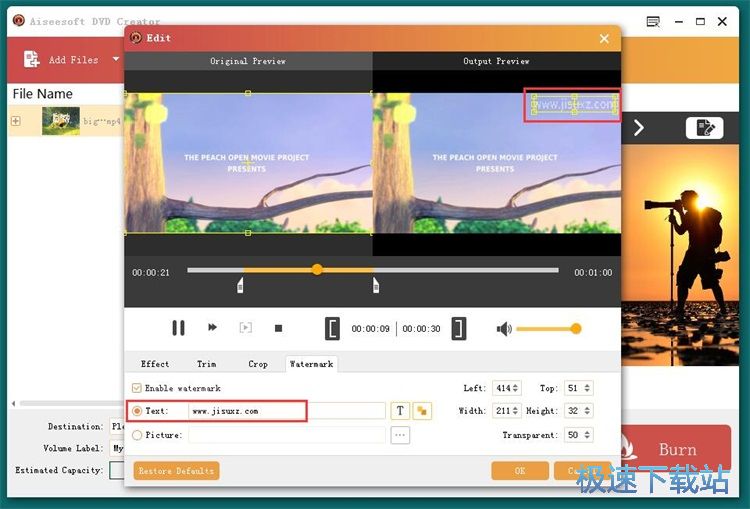Click the Destination field in main window
Screen dimensions: 750x509
(117, 426)
